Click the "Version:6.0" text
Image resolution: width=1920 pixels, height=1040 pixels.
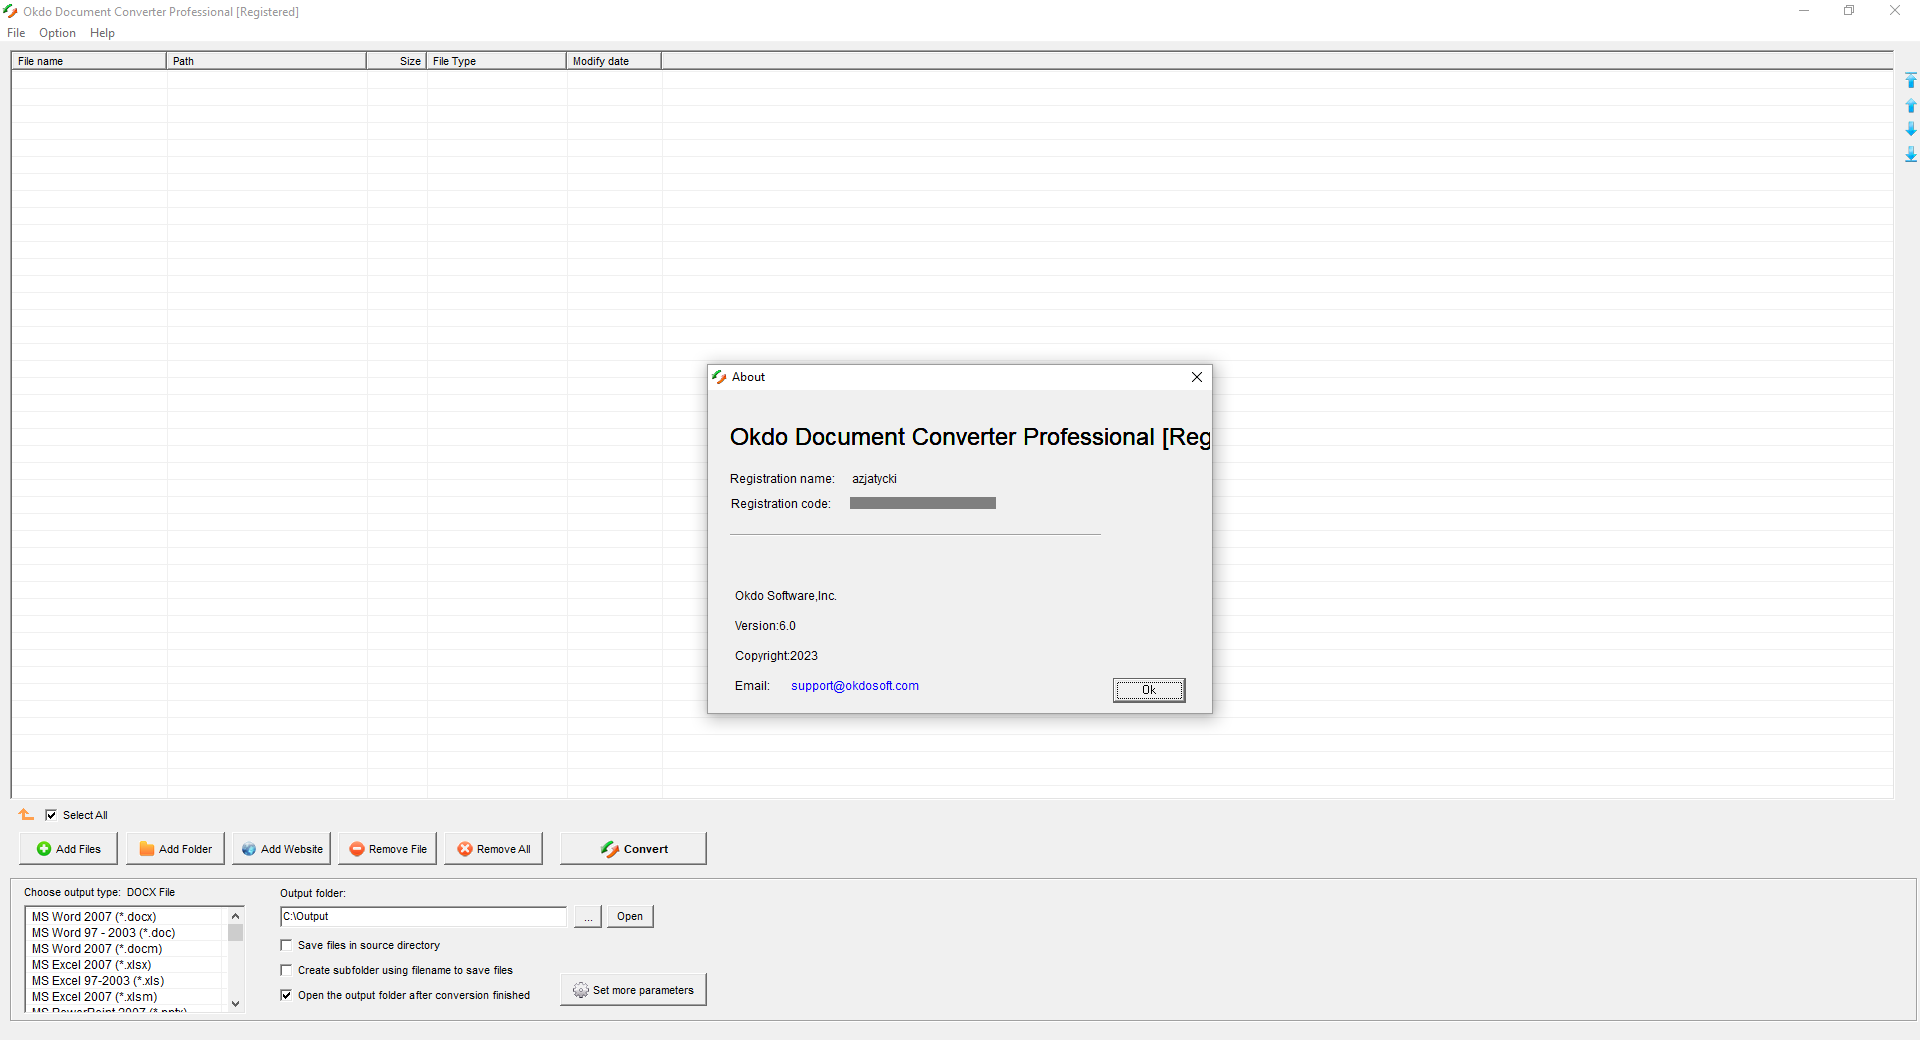click(765, 626)
